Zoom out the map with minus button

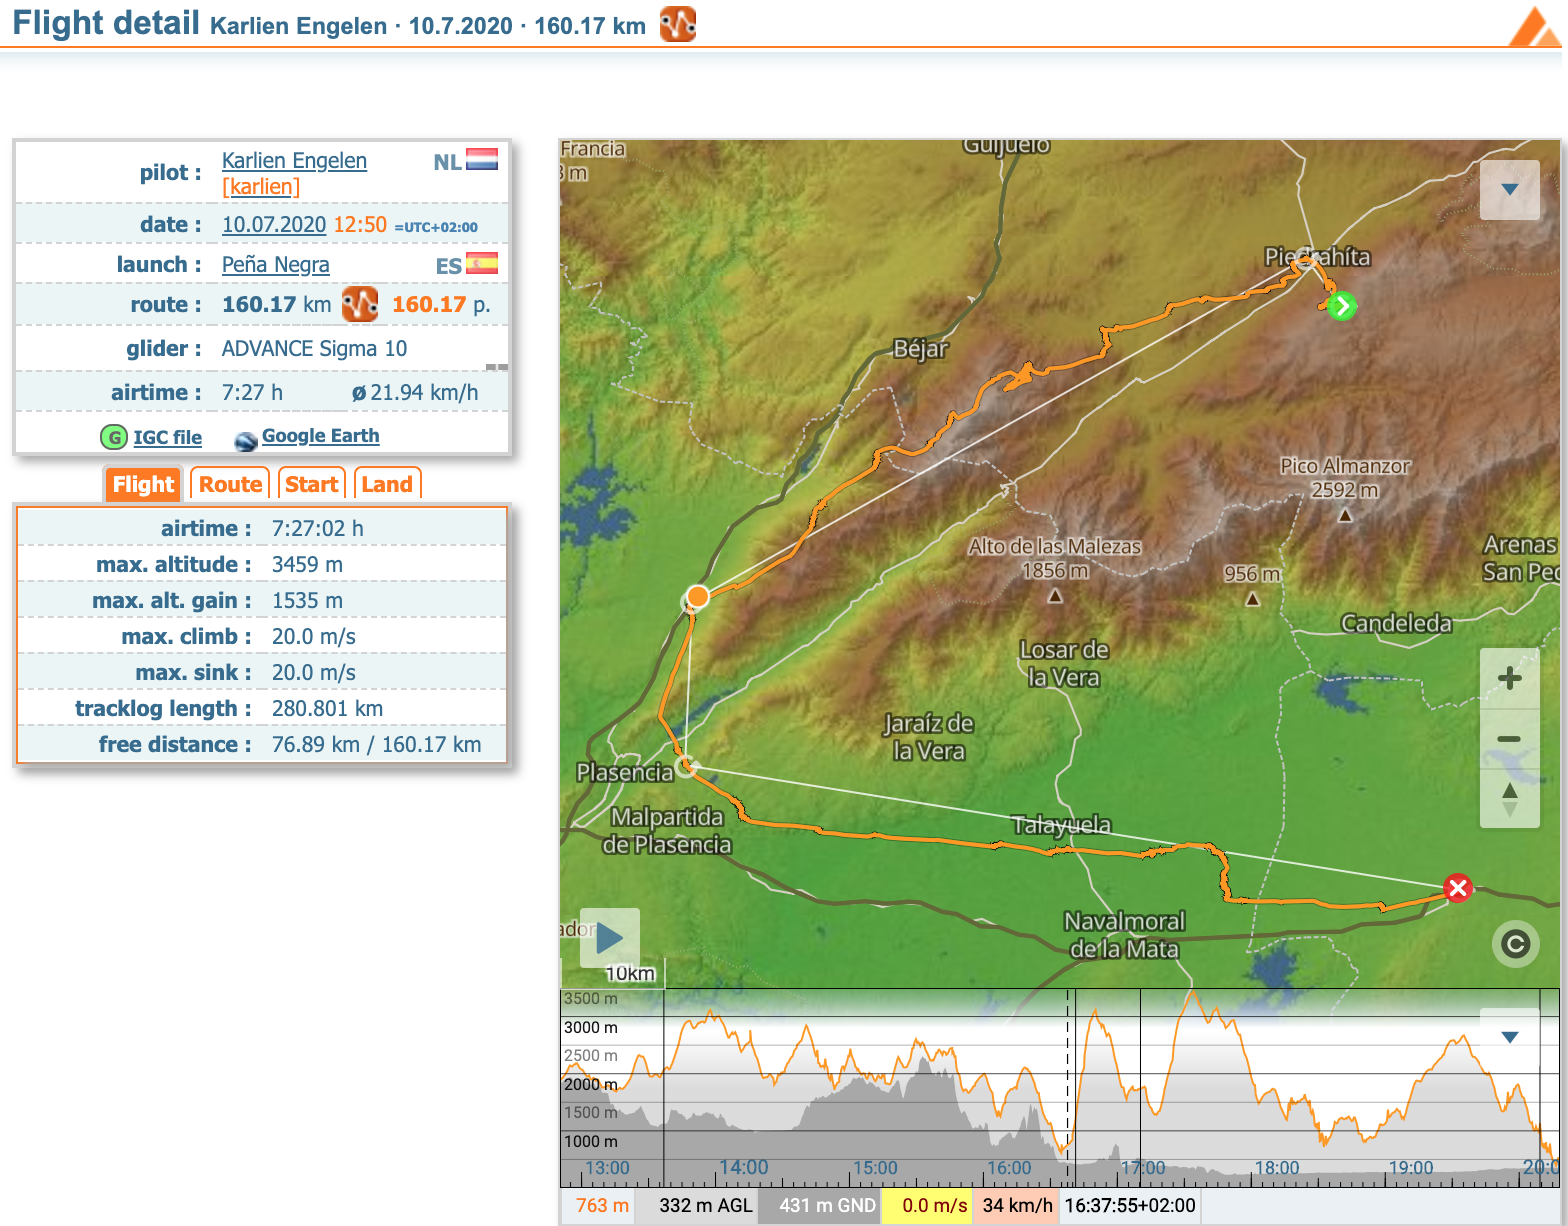(1509, 739)
